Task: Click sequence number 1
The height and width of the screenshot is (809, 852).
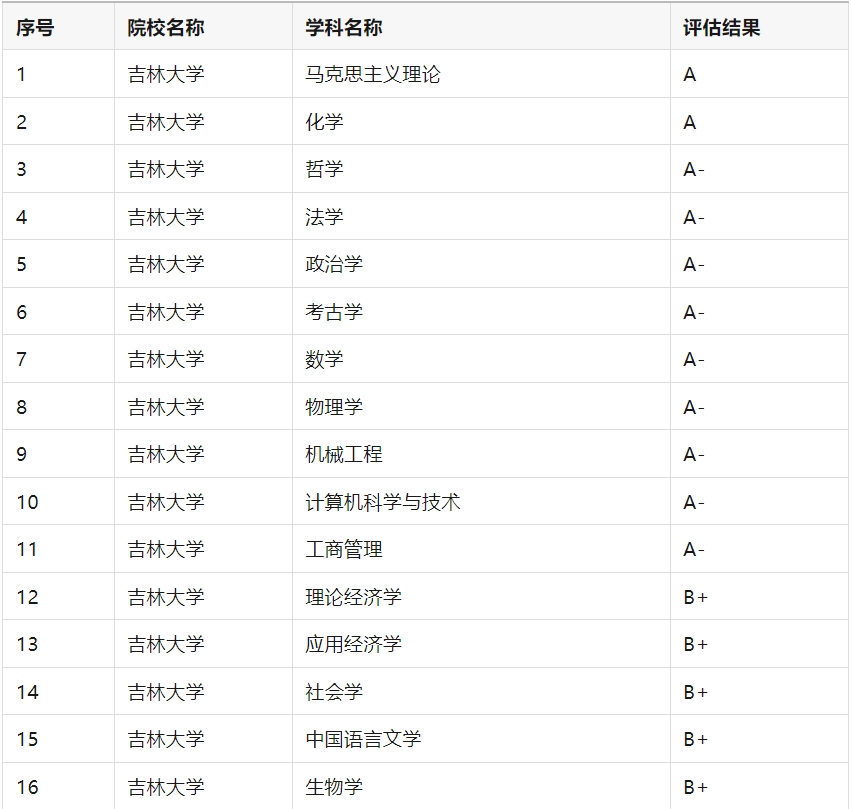Action: tap(21, 74)
